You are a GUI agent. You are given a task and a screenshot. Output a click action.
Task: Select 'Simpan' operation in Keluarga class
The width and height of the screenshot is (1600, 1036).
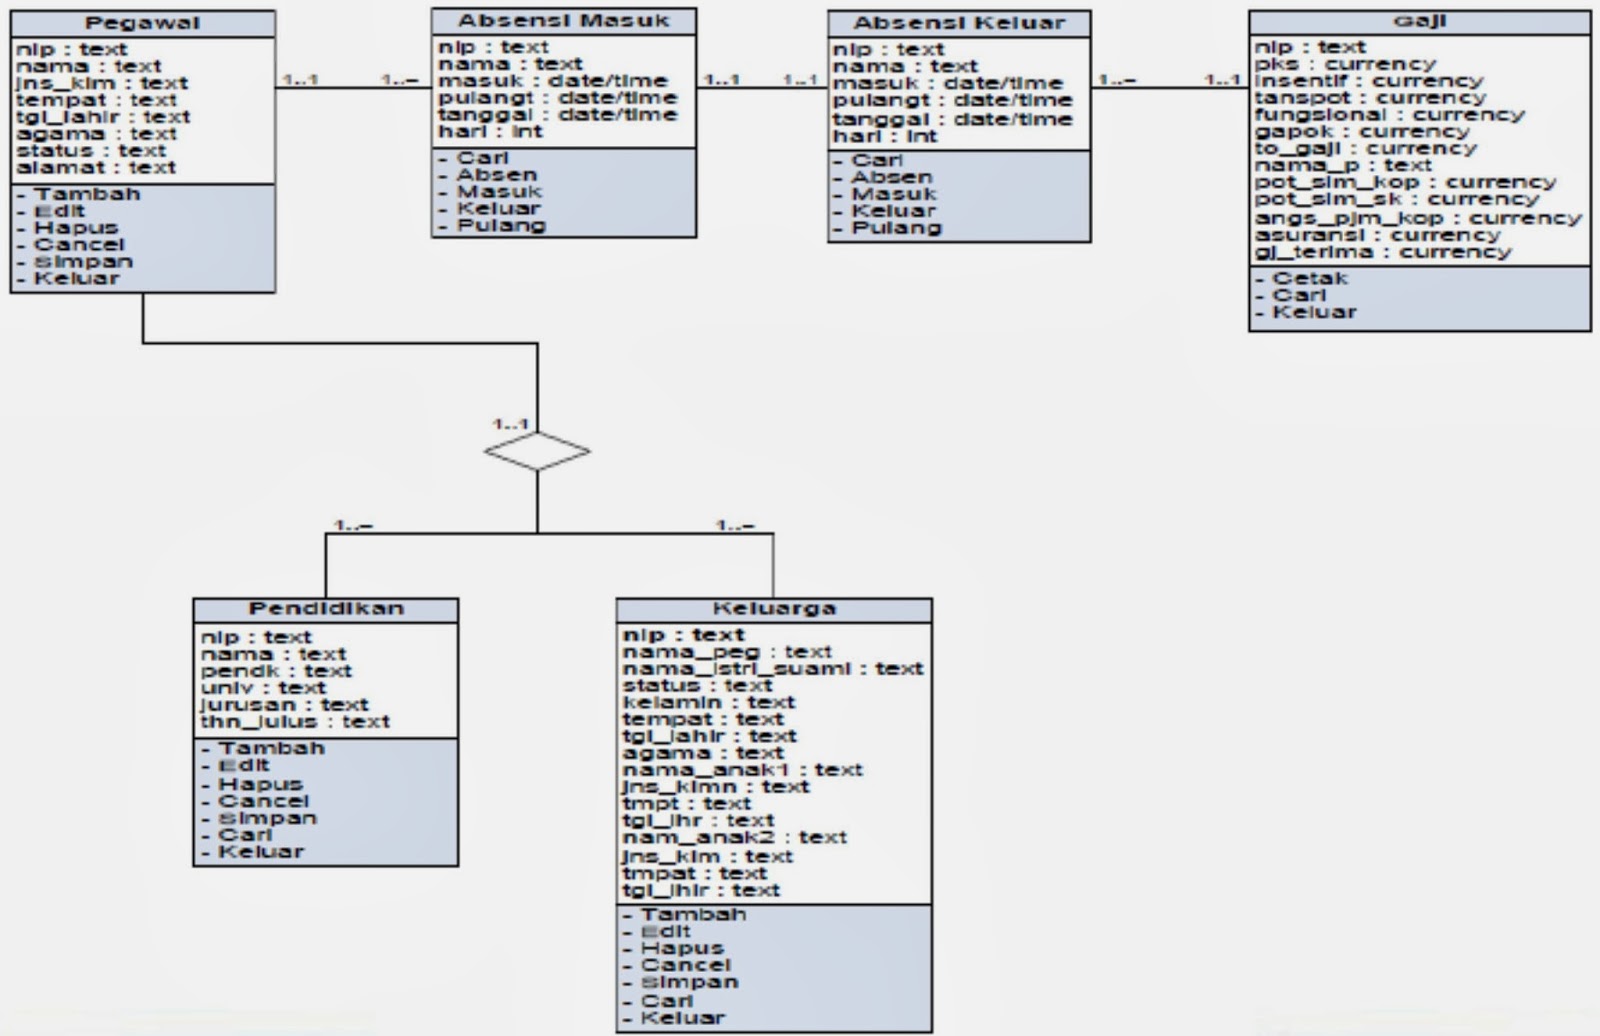coord(681,982)
